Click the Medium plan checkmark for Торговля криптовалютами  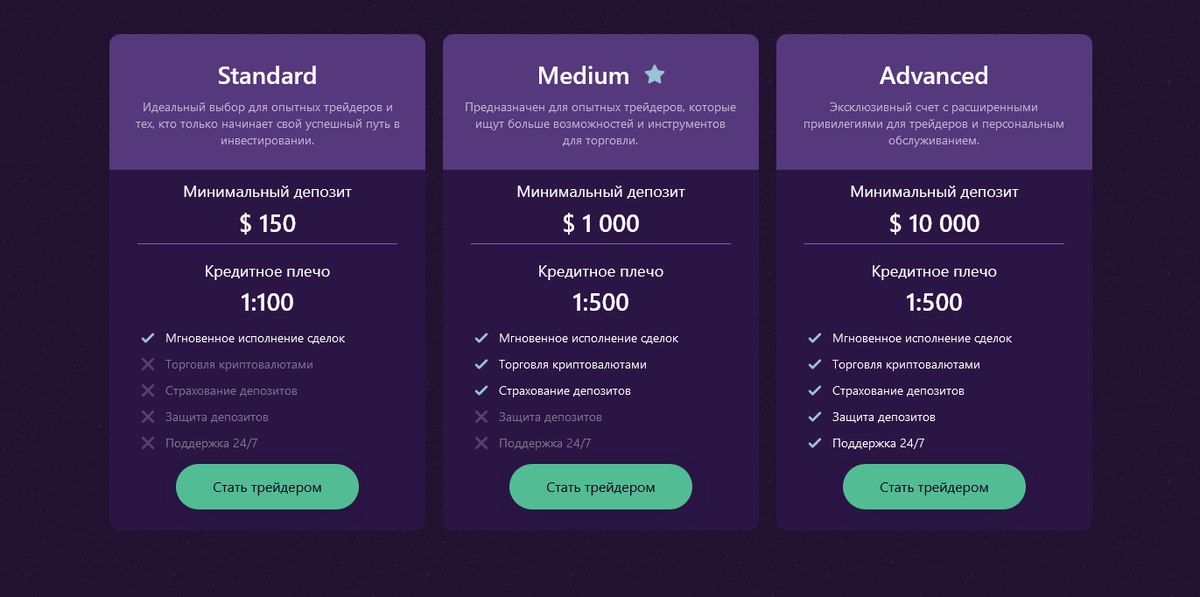pyautogui.click(x=481, y=364)
